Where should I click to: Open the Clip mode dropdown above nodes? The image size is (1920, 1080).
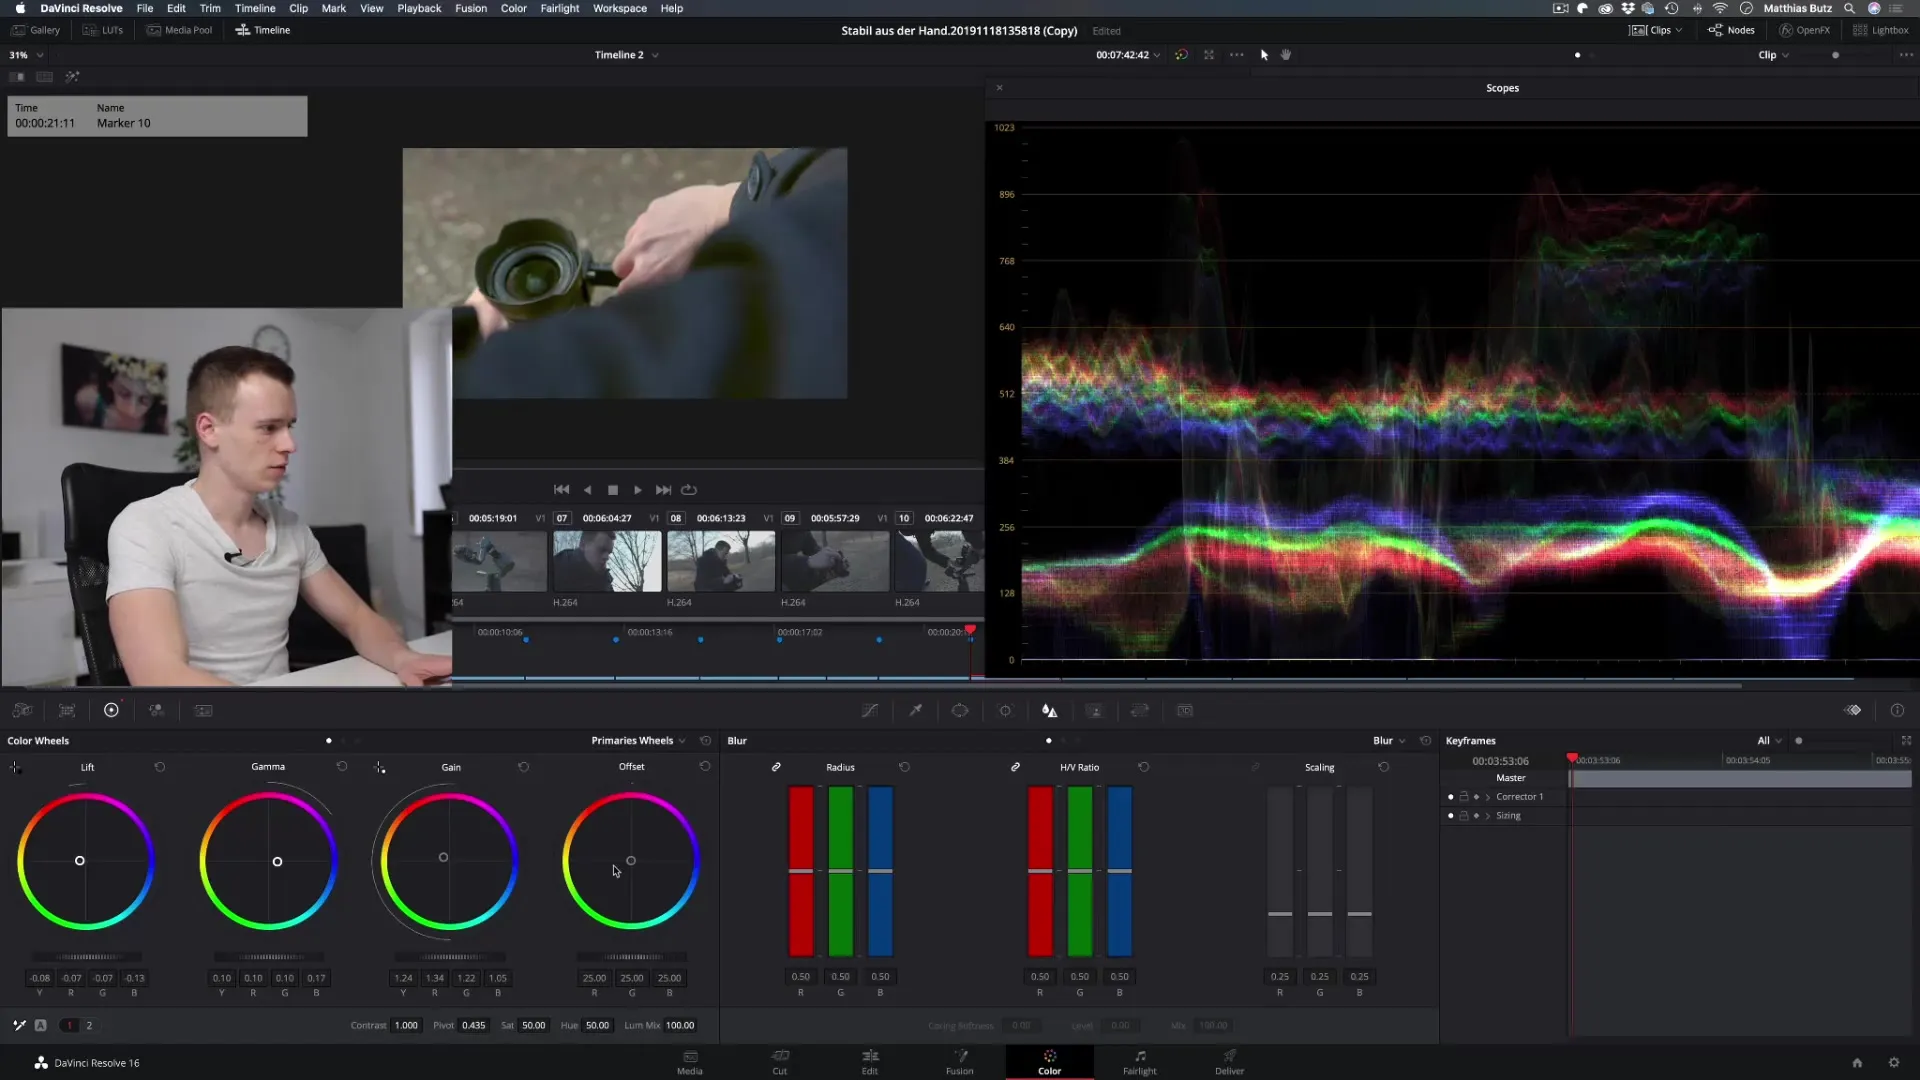tap(1774, 55)
